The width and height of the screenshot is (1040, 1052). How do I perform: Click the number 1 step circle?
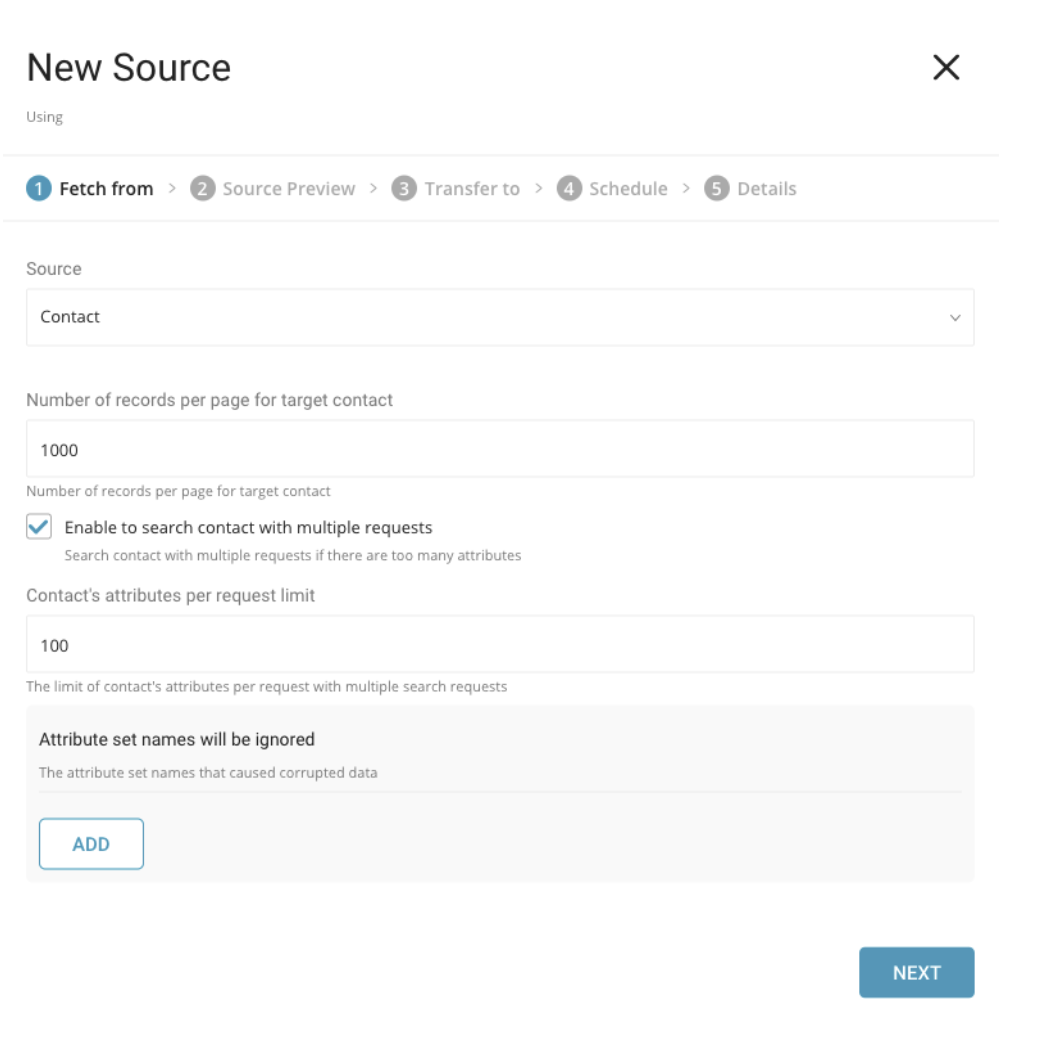point(38,189)
